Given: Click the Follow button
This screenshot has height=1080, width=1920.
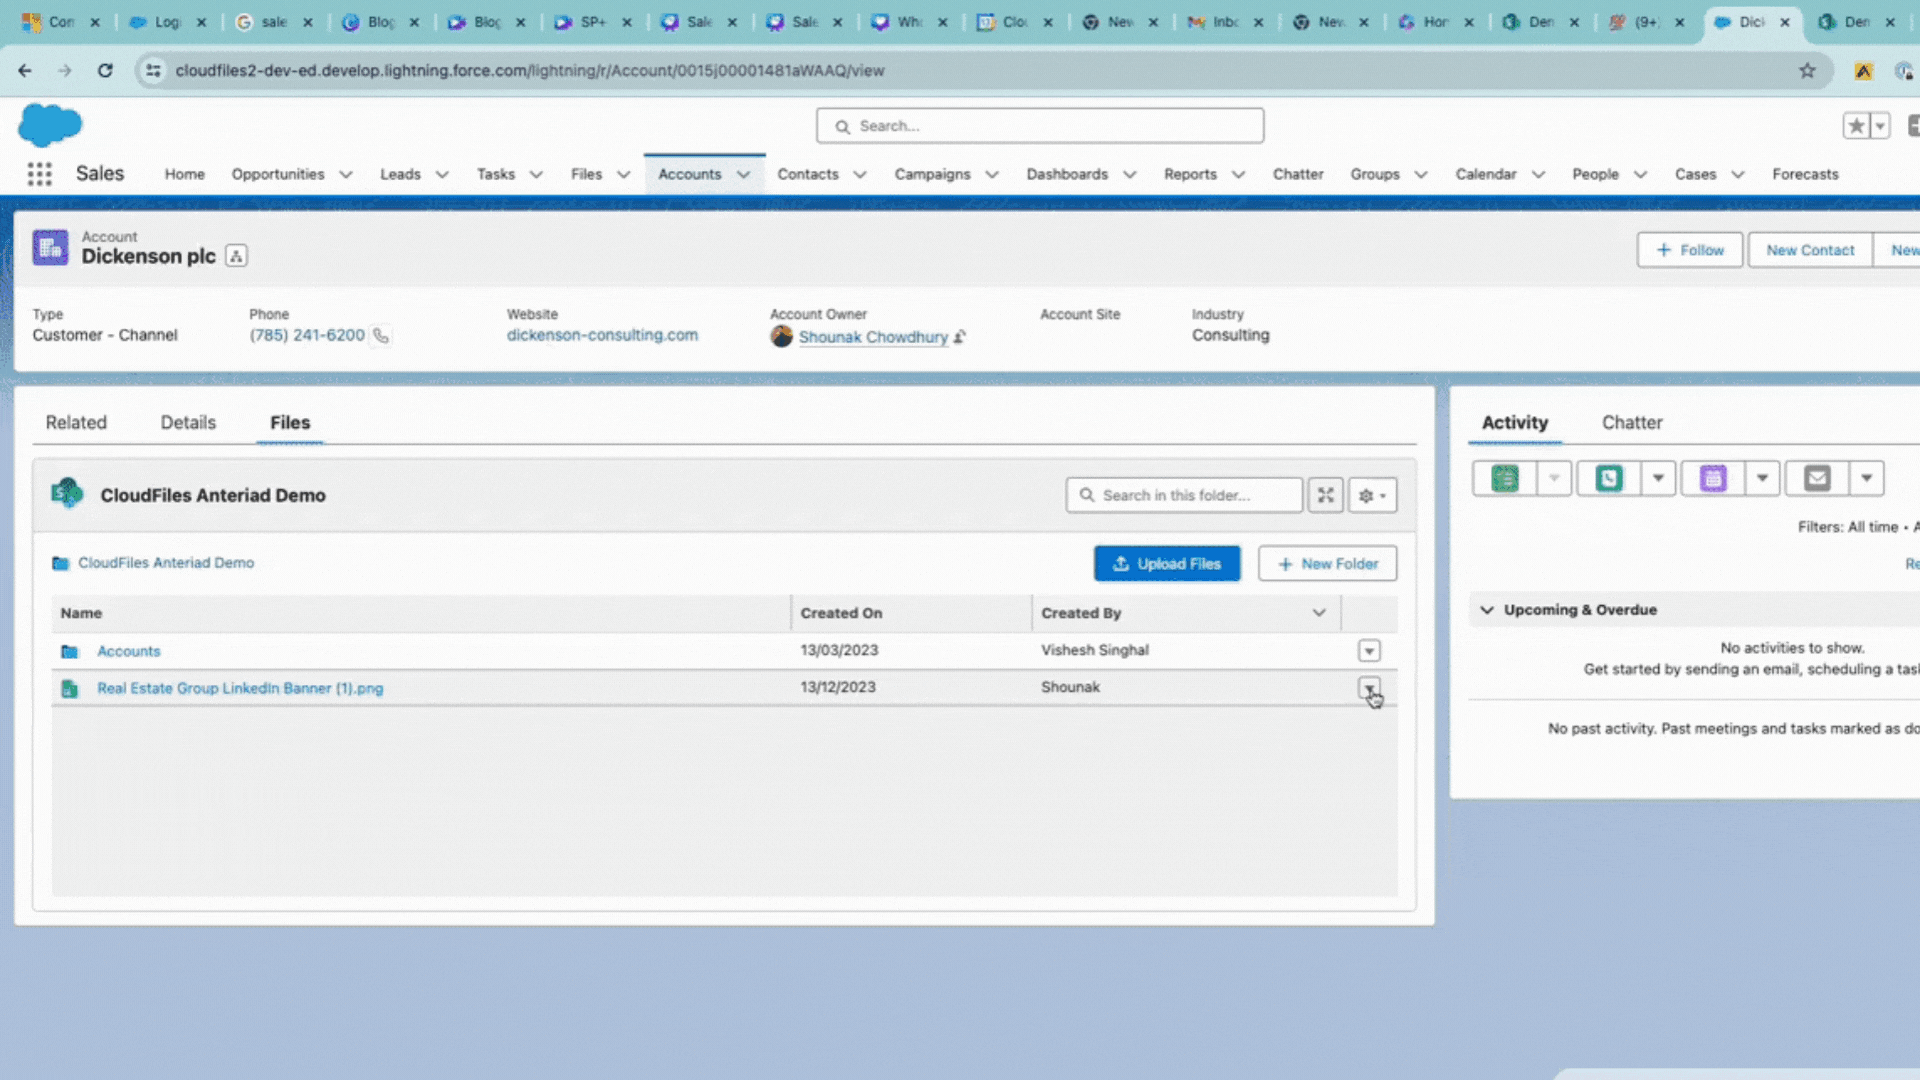Looking at the screenshot, I should coord(1690,250).
